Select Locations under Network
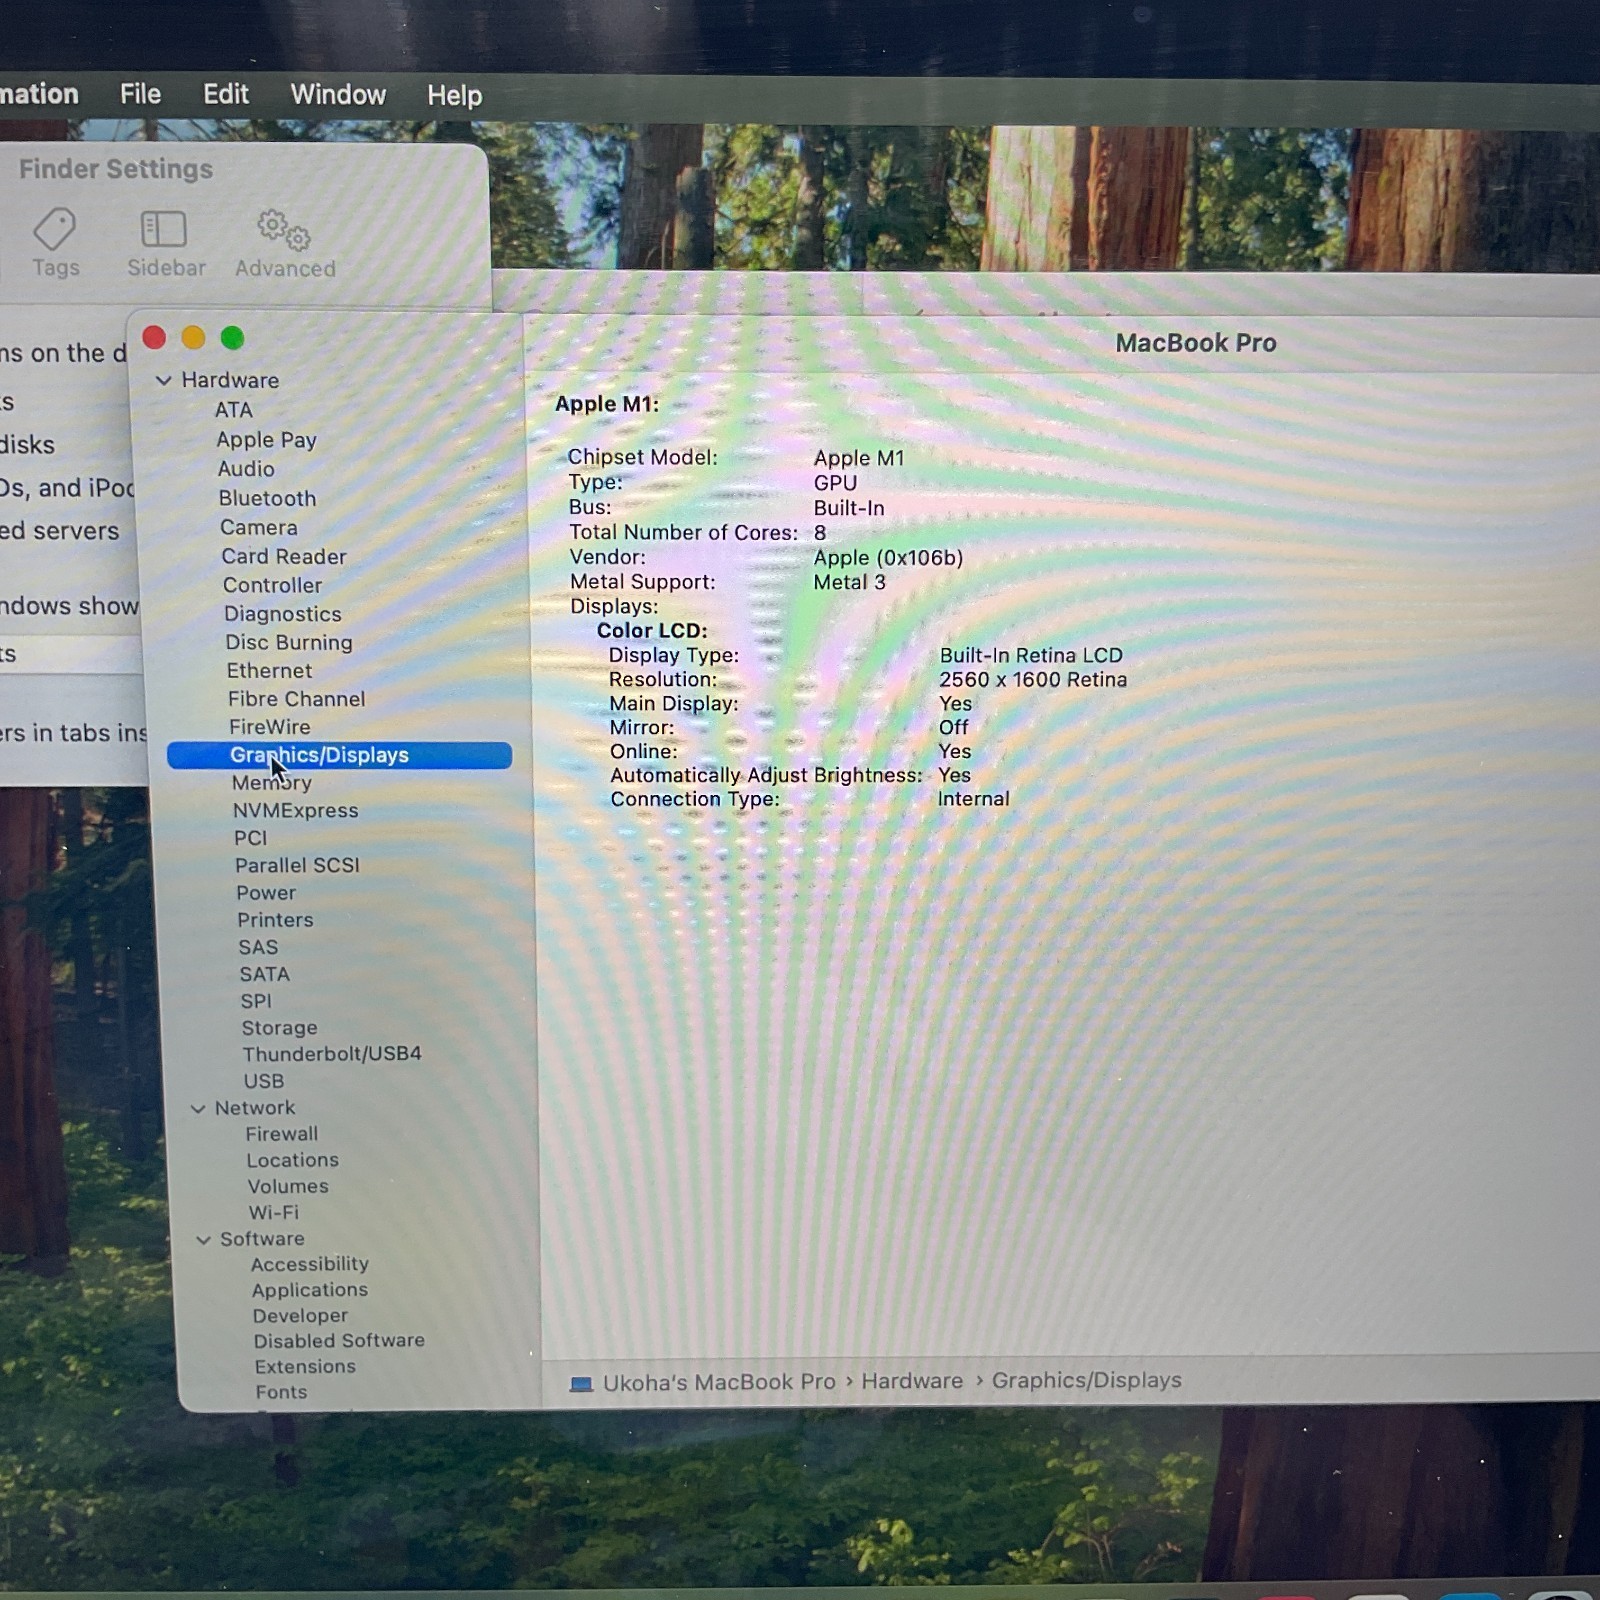The height and width of the screenshot is (1600, 1600). point(293,1160)
